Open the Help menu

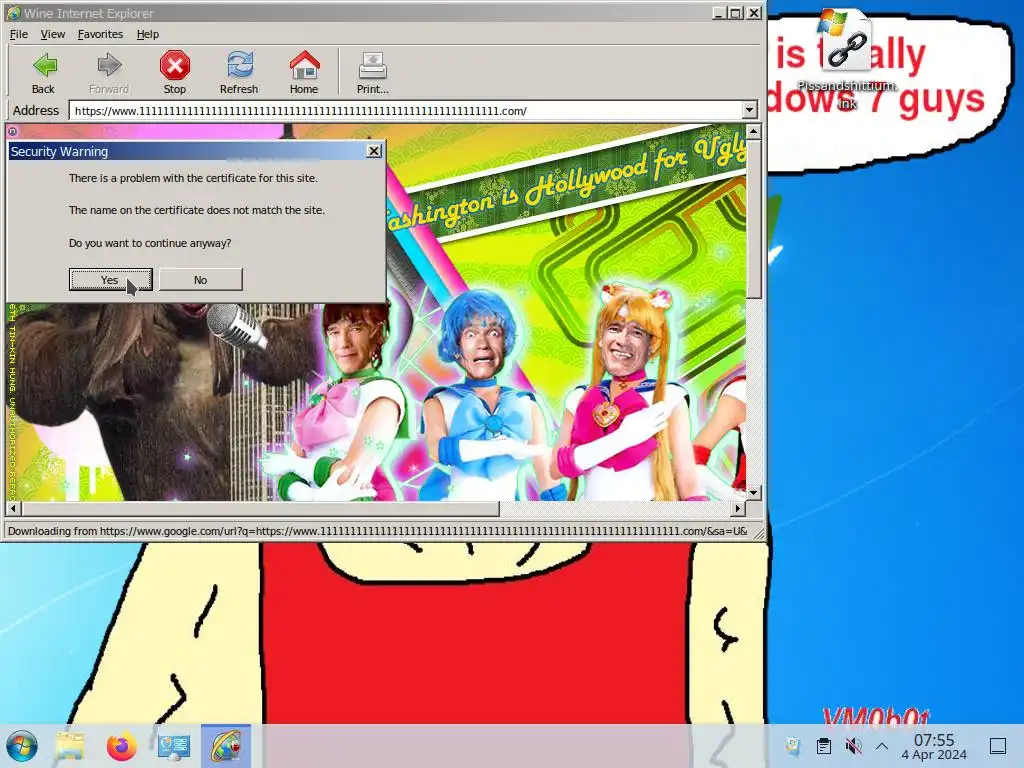pos(148,34)
